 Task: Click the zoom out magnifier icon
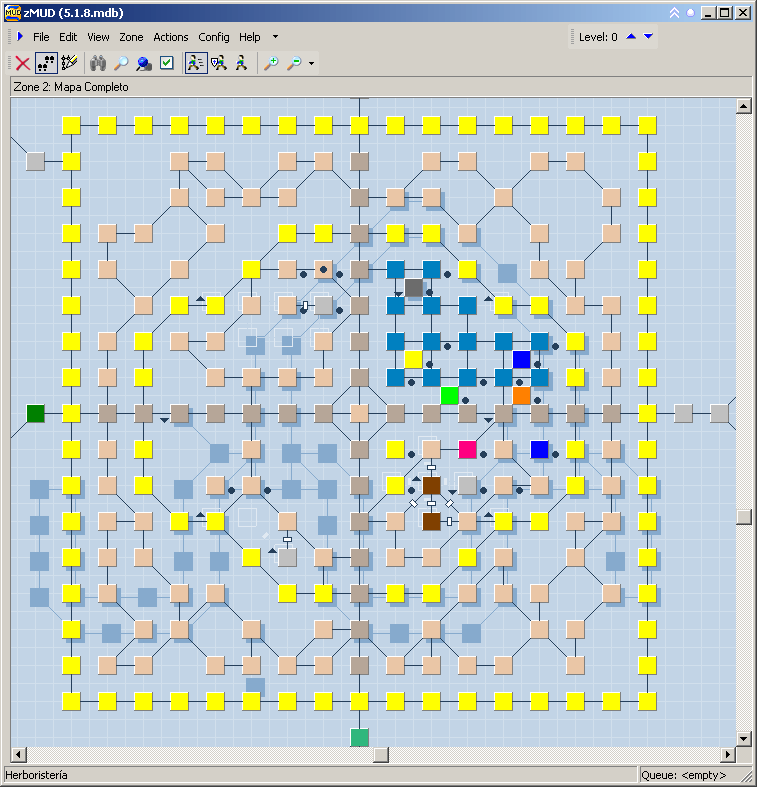(294, 63)
